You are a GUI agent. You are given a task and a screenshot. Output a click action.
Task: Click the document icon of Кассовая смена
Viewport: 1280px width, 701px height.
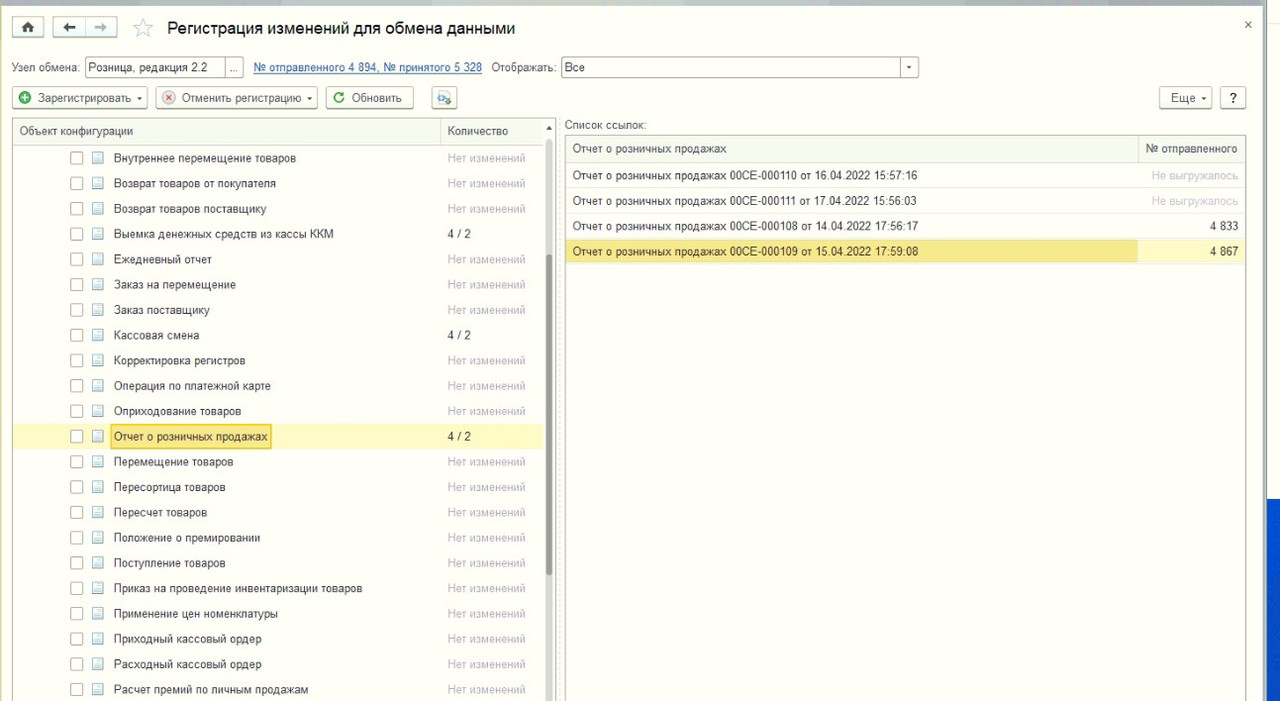[x=98, y=336]
